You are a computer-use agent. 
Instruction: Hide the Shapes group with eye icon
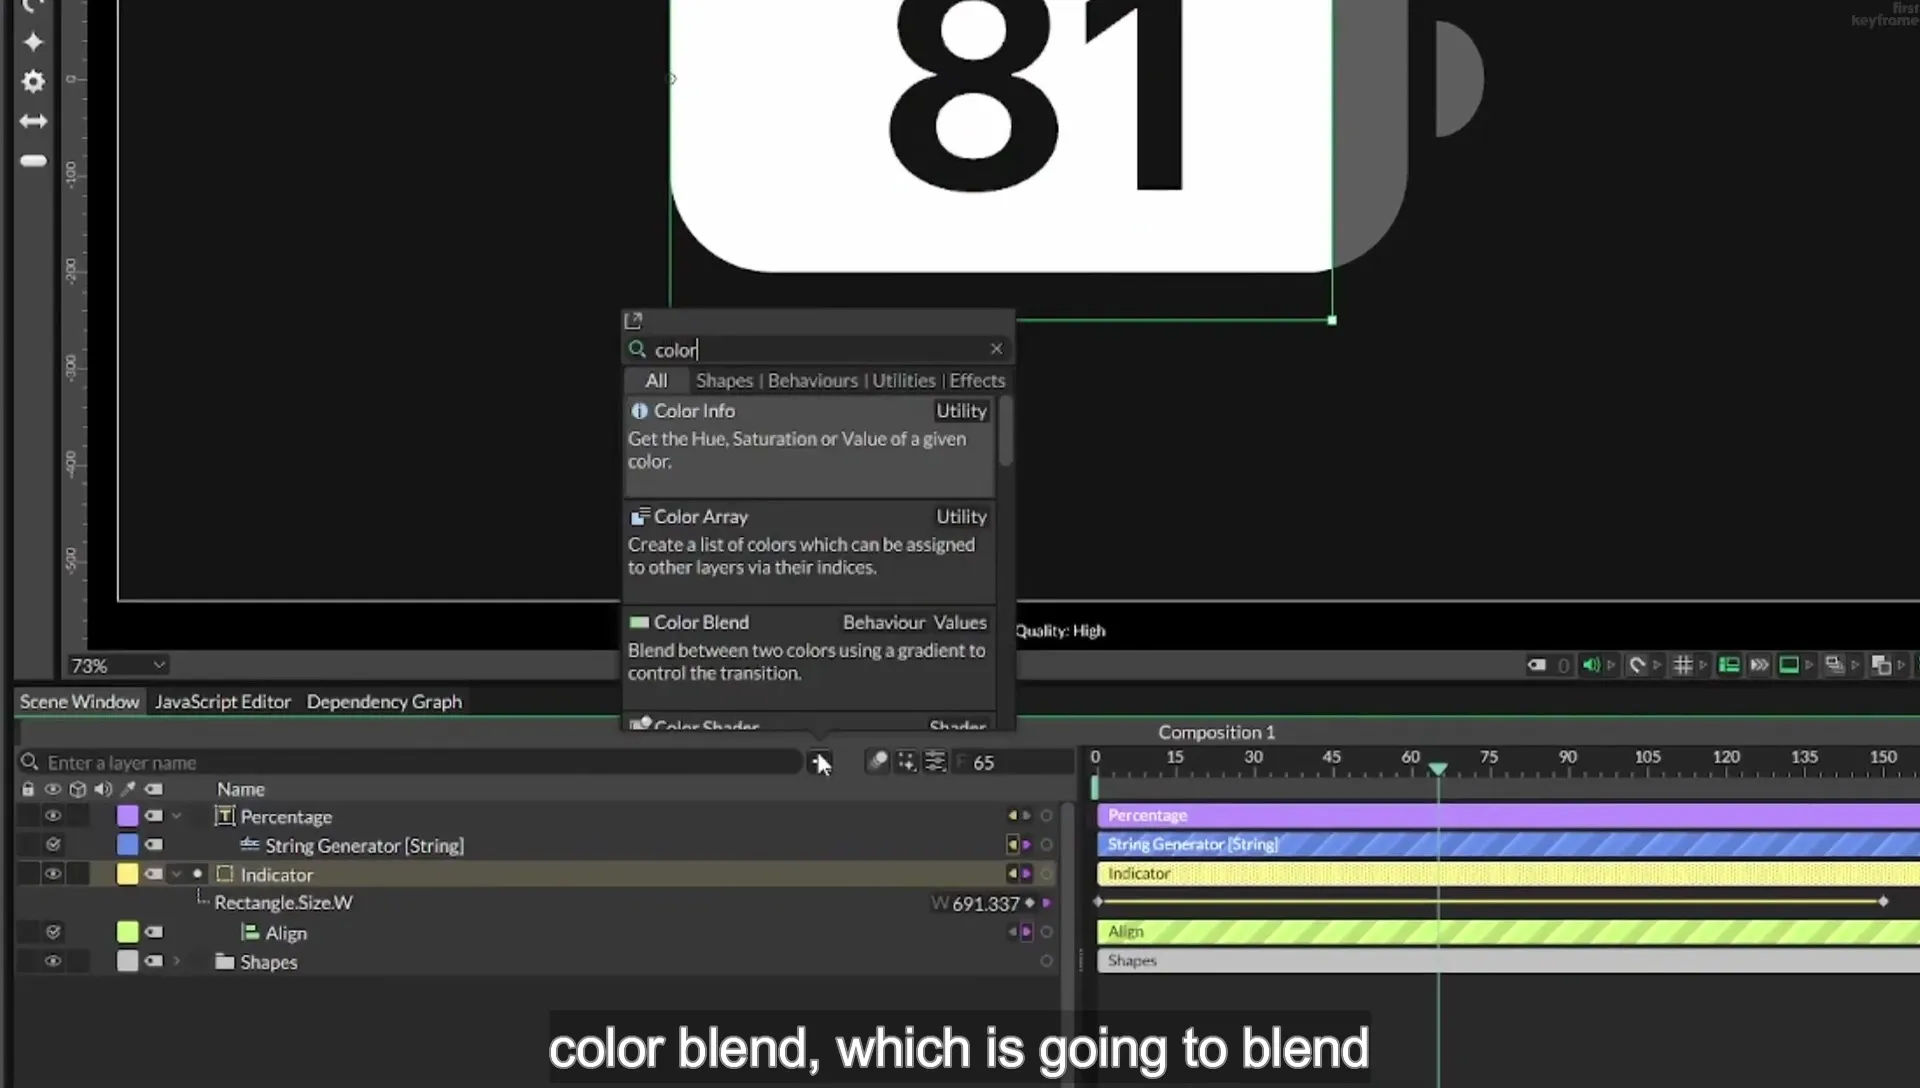[53, 961]
